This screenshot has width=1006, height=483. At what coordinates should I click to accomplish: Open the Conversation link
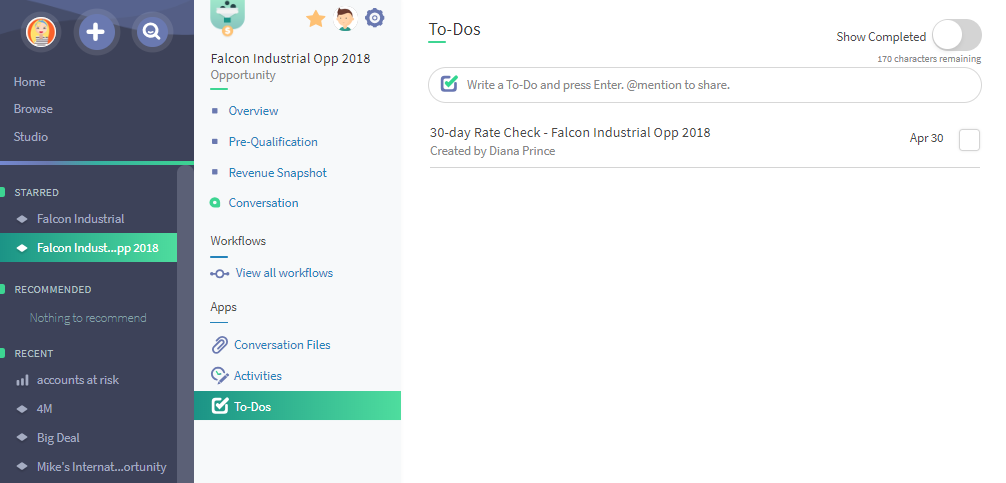click(x=264, y=203)
